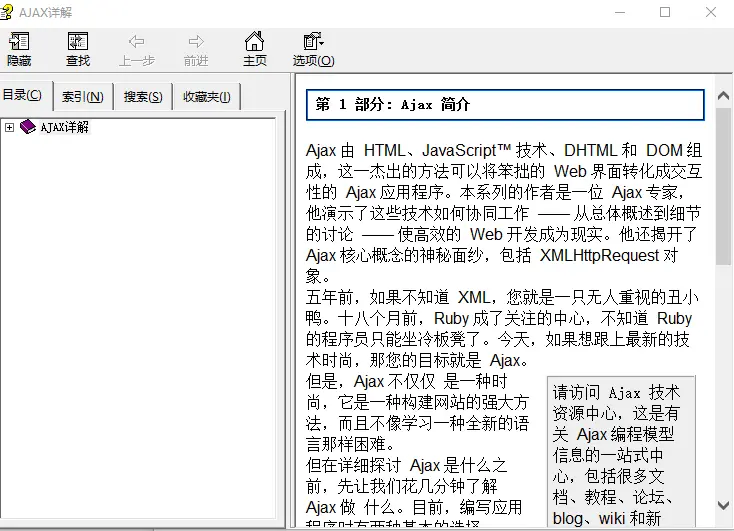The image size is (734, 531).
Task: Open the 查找 (Find) tool
Action: click(x=78, y=49)
